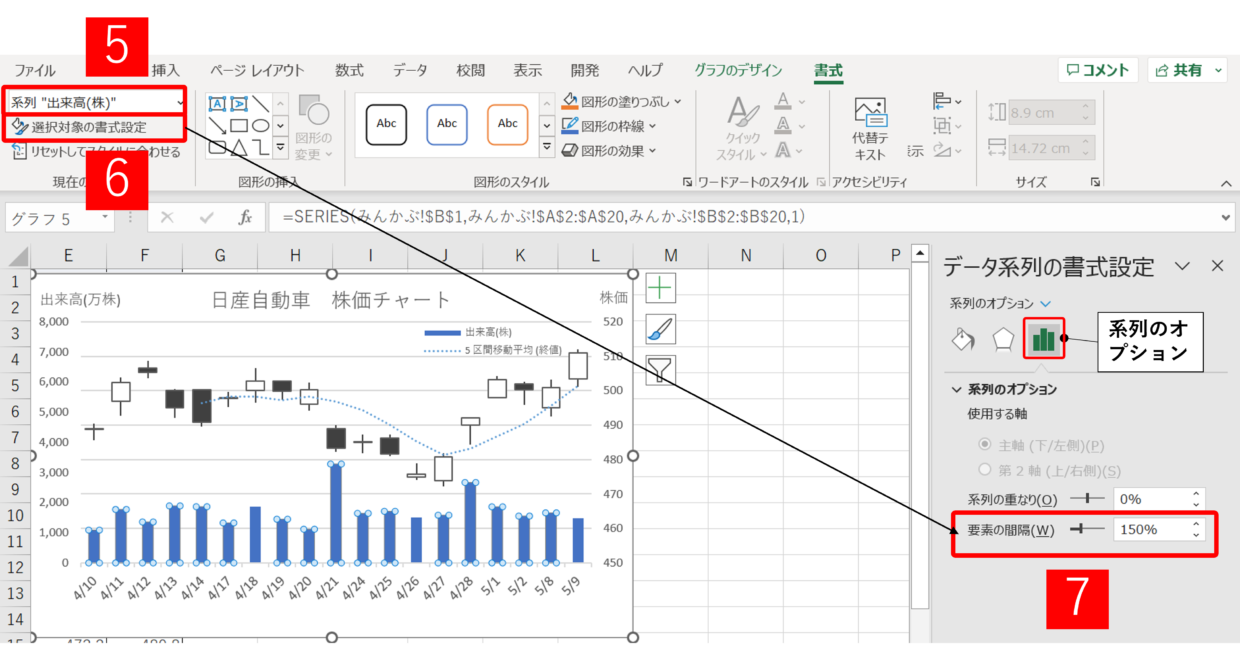Select the vertical text box shape
Viewport: 1240px width, 662px height.
point(239,104)
